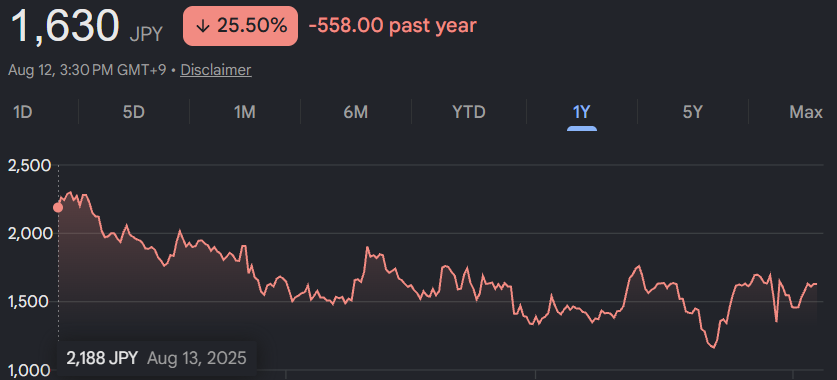
Task: Select the Max time range
Action: [x=806, y=113]
